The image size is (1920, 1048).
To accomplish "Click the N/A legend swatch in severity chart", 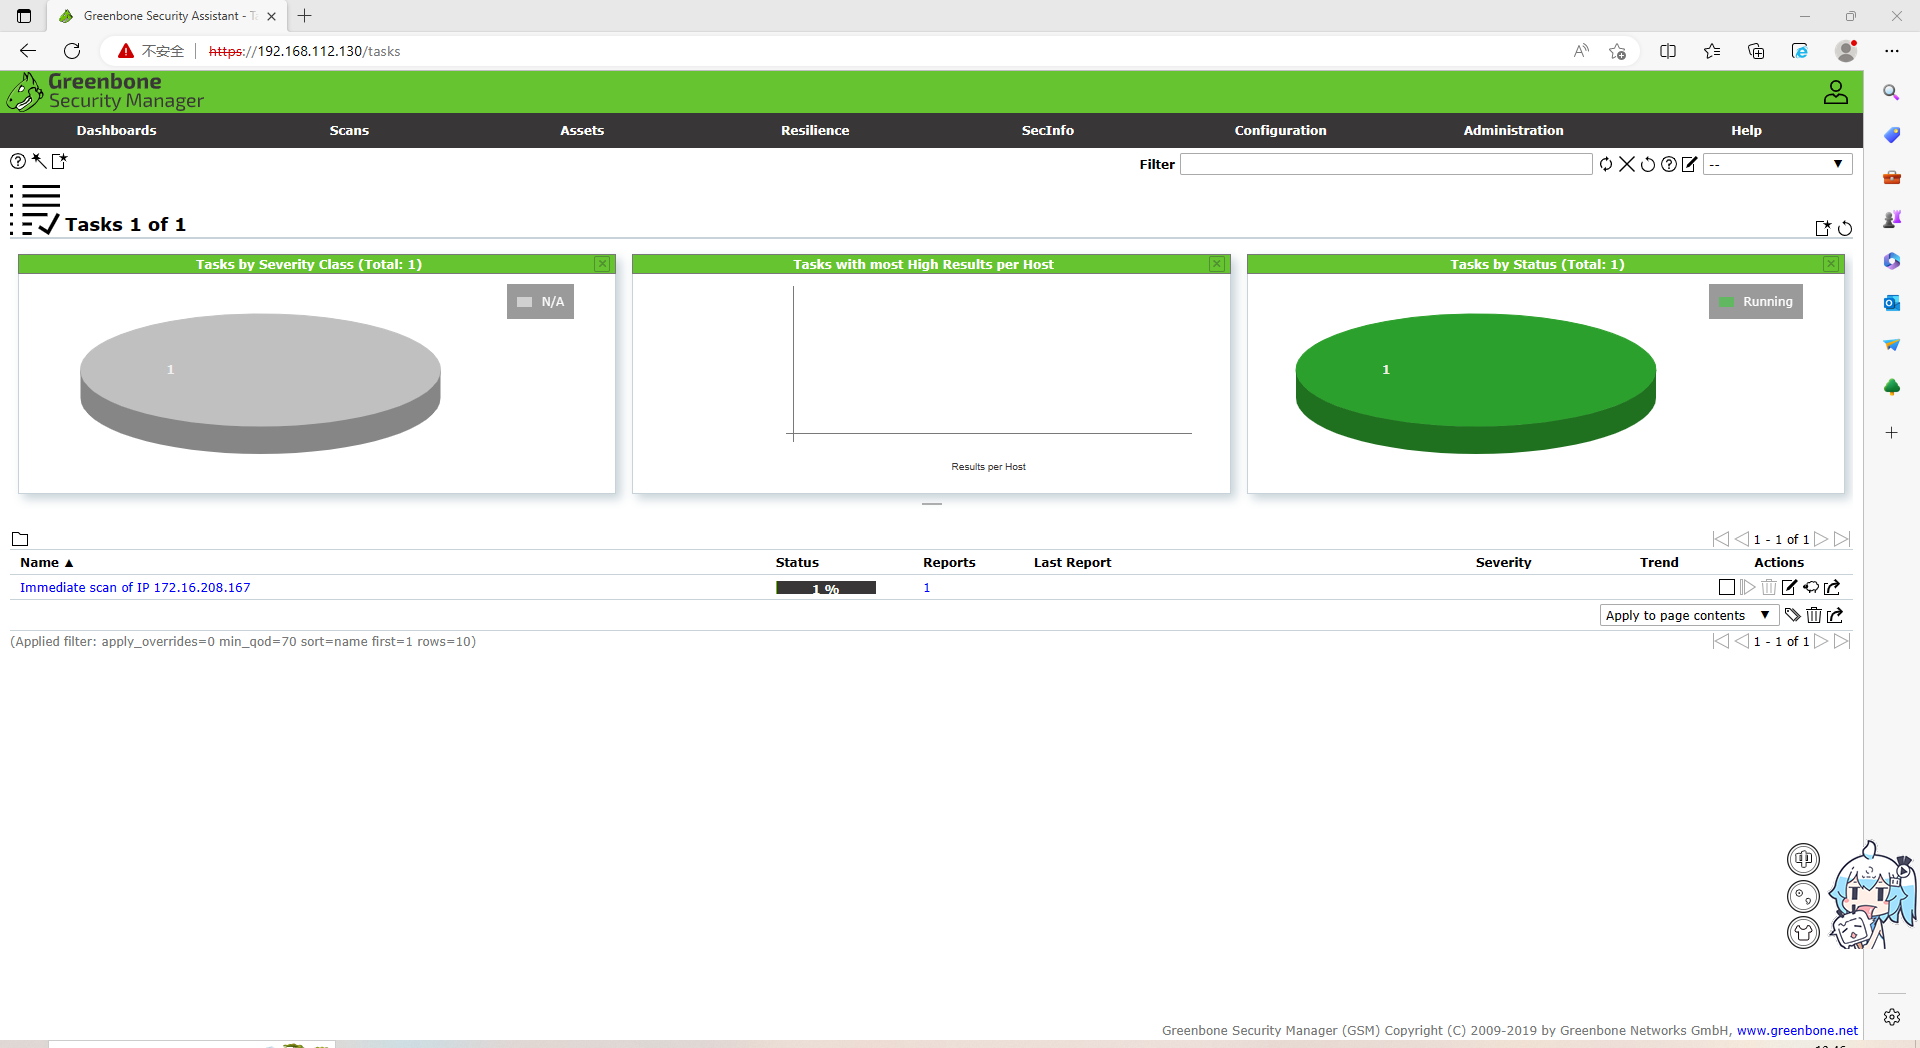I will (524, 302).
